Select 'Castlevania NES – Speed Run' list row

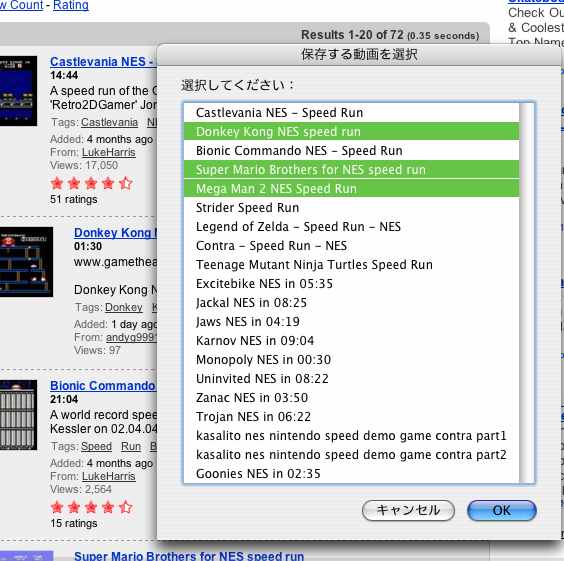click(x=351, y=113)
